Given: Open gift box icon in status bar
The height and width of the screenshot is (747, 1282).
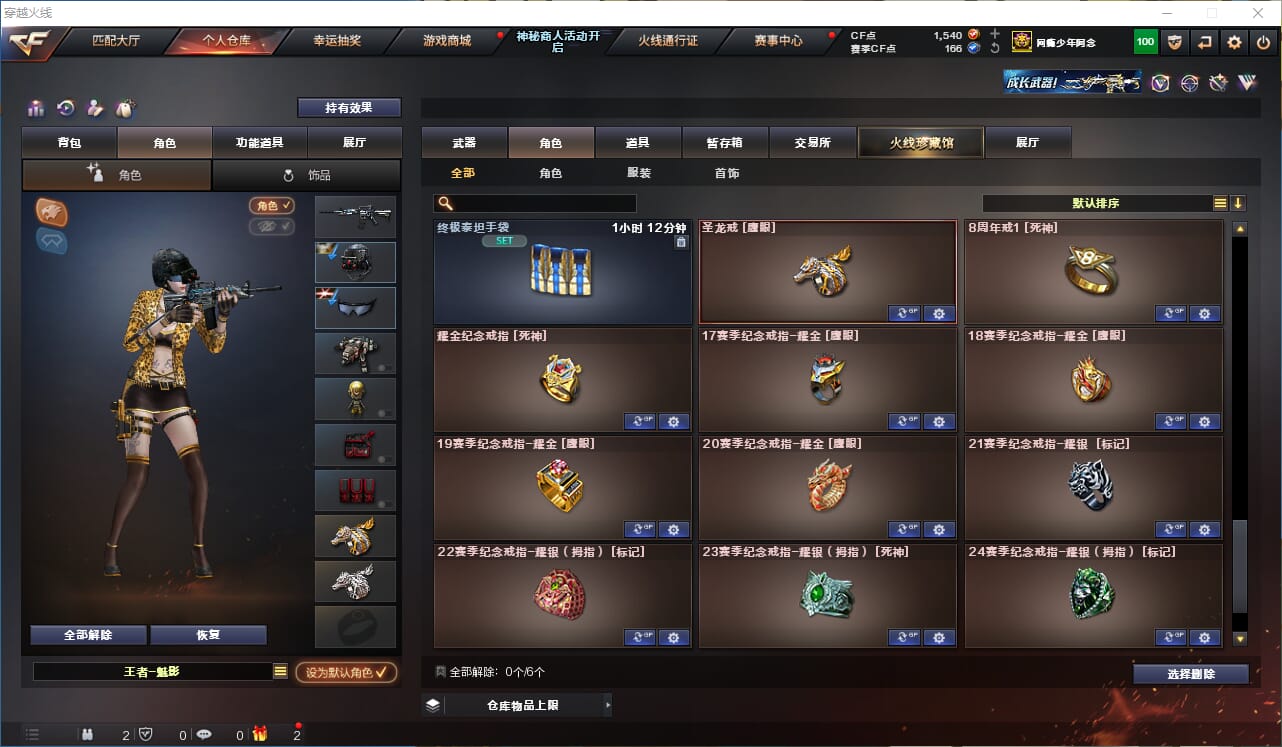Looking at the screenshot, I should point(260,734).
